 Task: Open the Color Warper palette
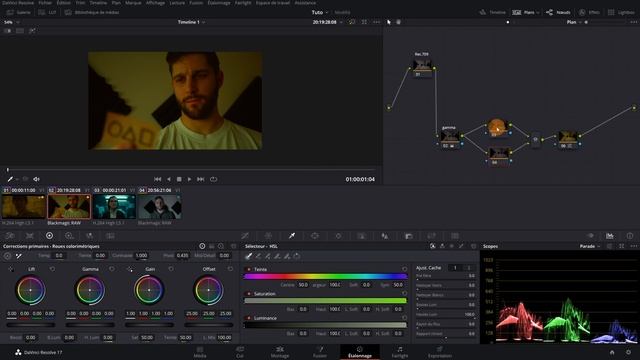(268, 236)
